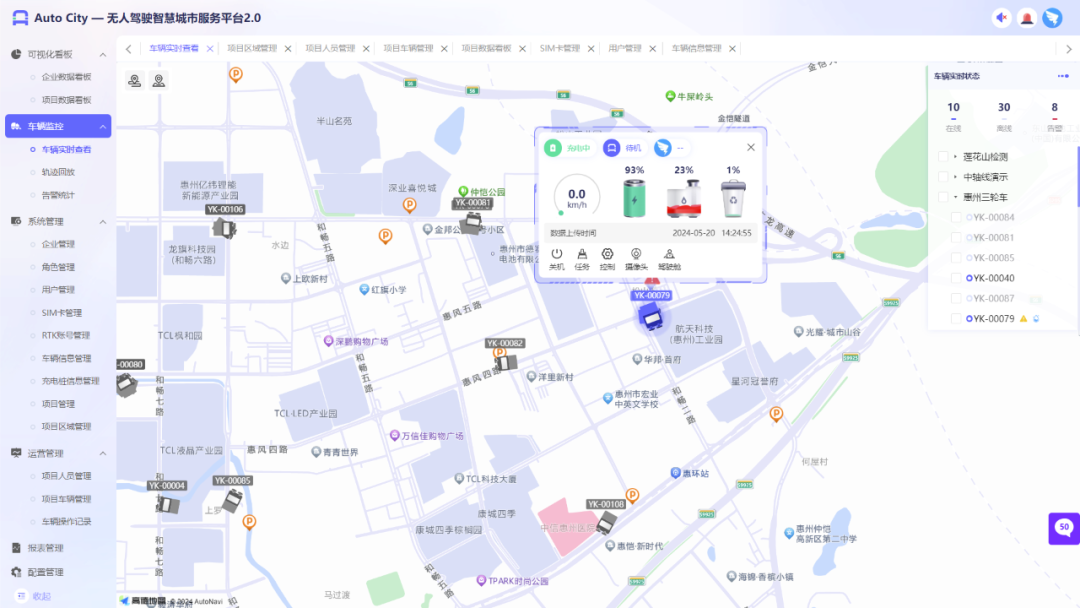The width and height of the screenshot is (1080, 608).
Task: Open the 摄像头 camera icon in popup
Action: 635,255
